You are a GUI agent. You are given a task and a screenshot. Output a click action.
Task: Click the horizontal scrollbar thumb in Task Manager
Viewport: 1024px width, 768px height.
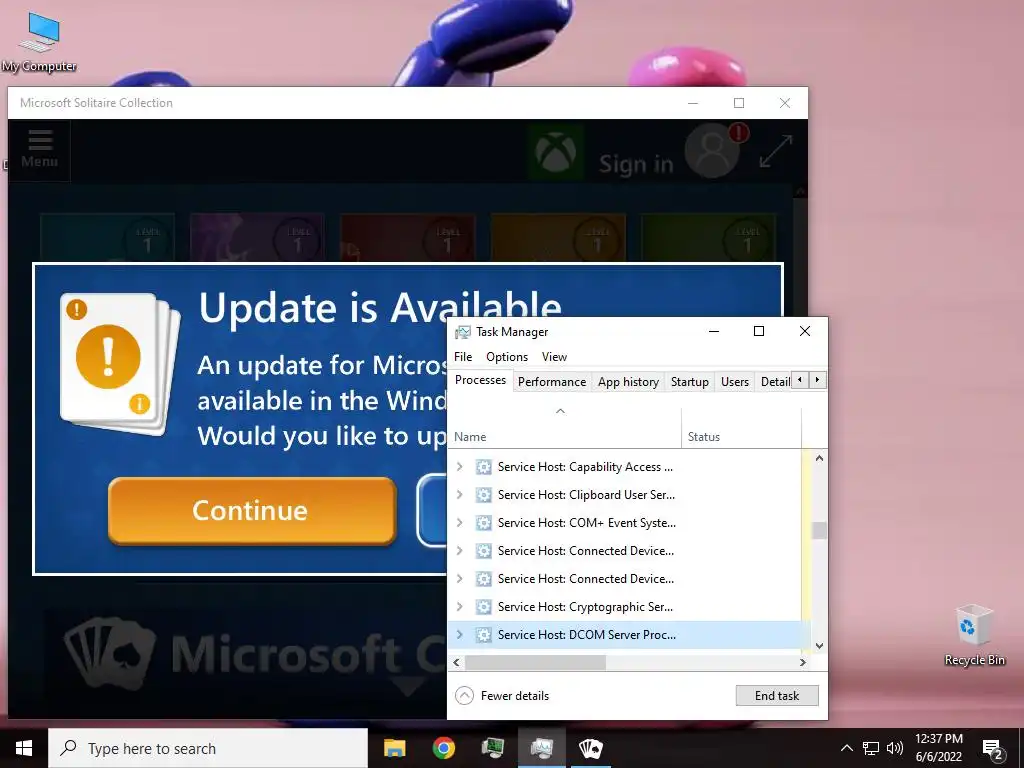536,662
